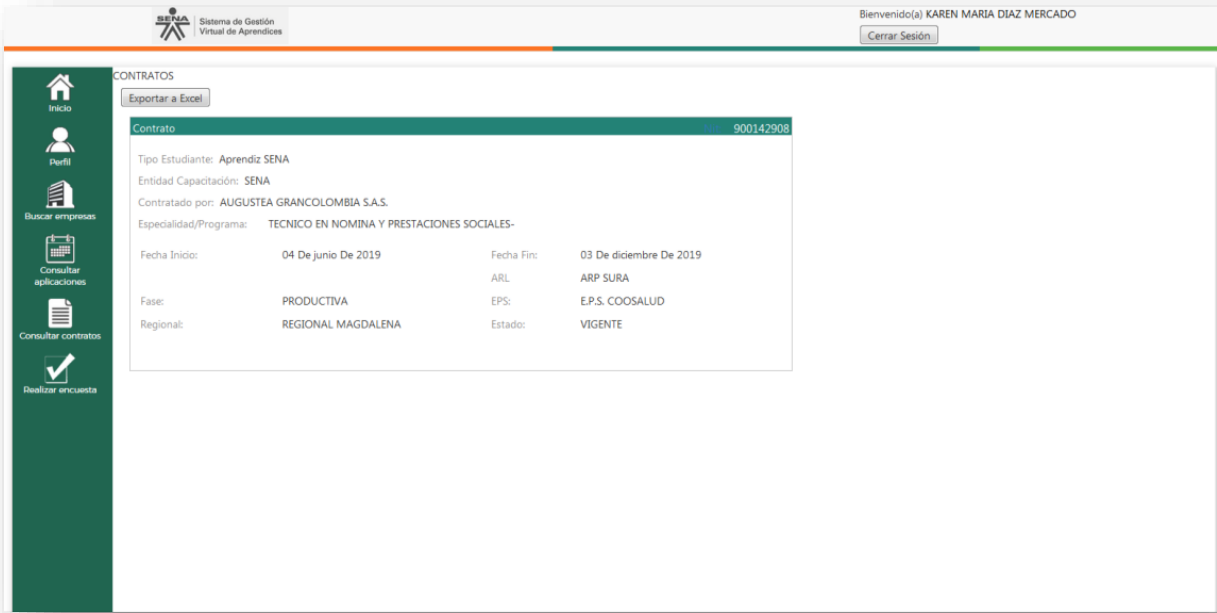Click the Regional label
1217x613 pixels.
click(162, 324)
